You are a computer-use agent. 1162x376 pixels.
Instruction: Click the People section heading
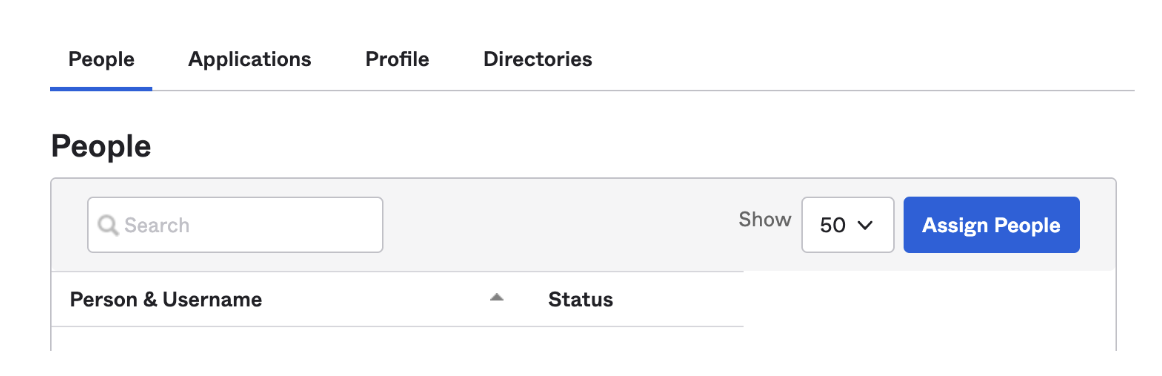click(x=101, y=147)
